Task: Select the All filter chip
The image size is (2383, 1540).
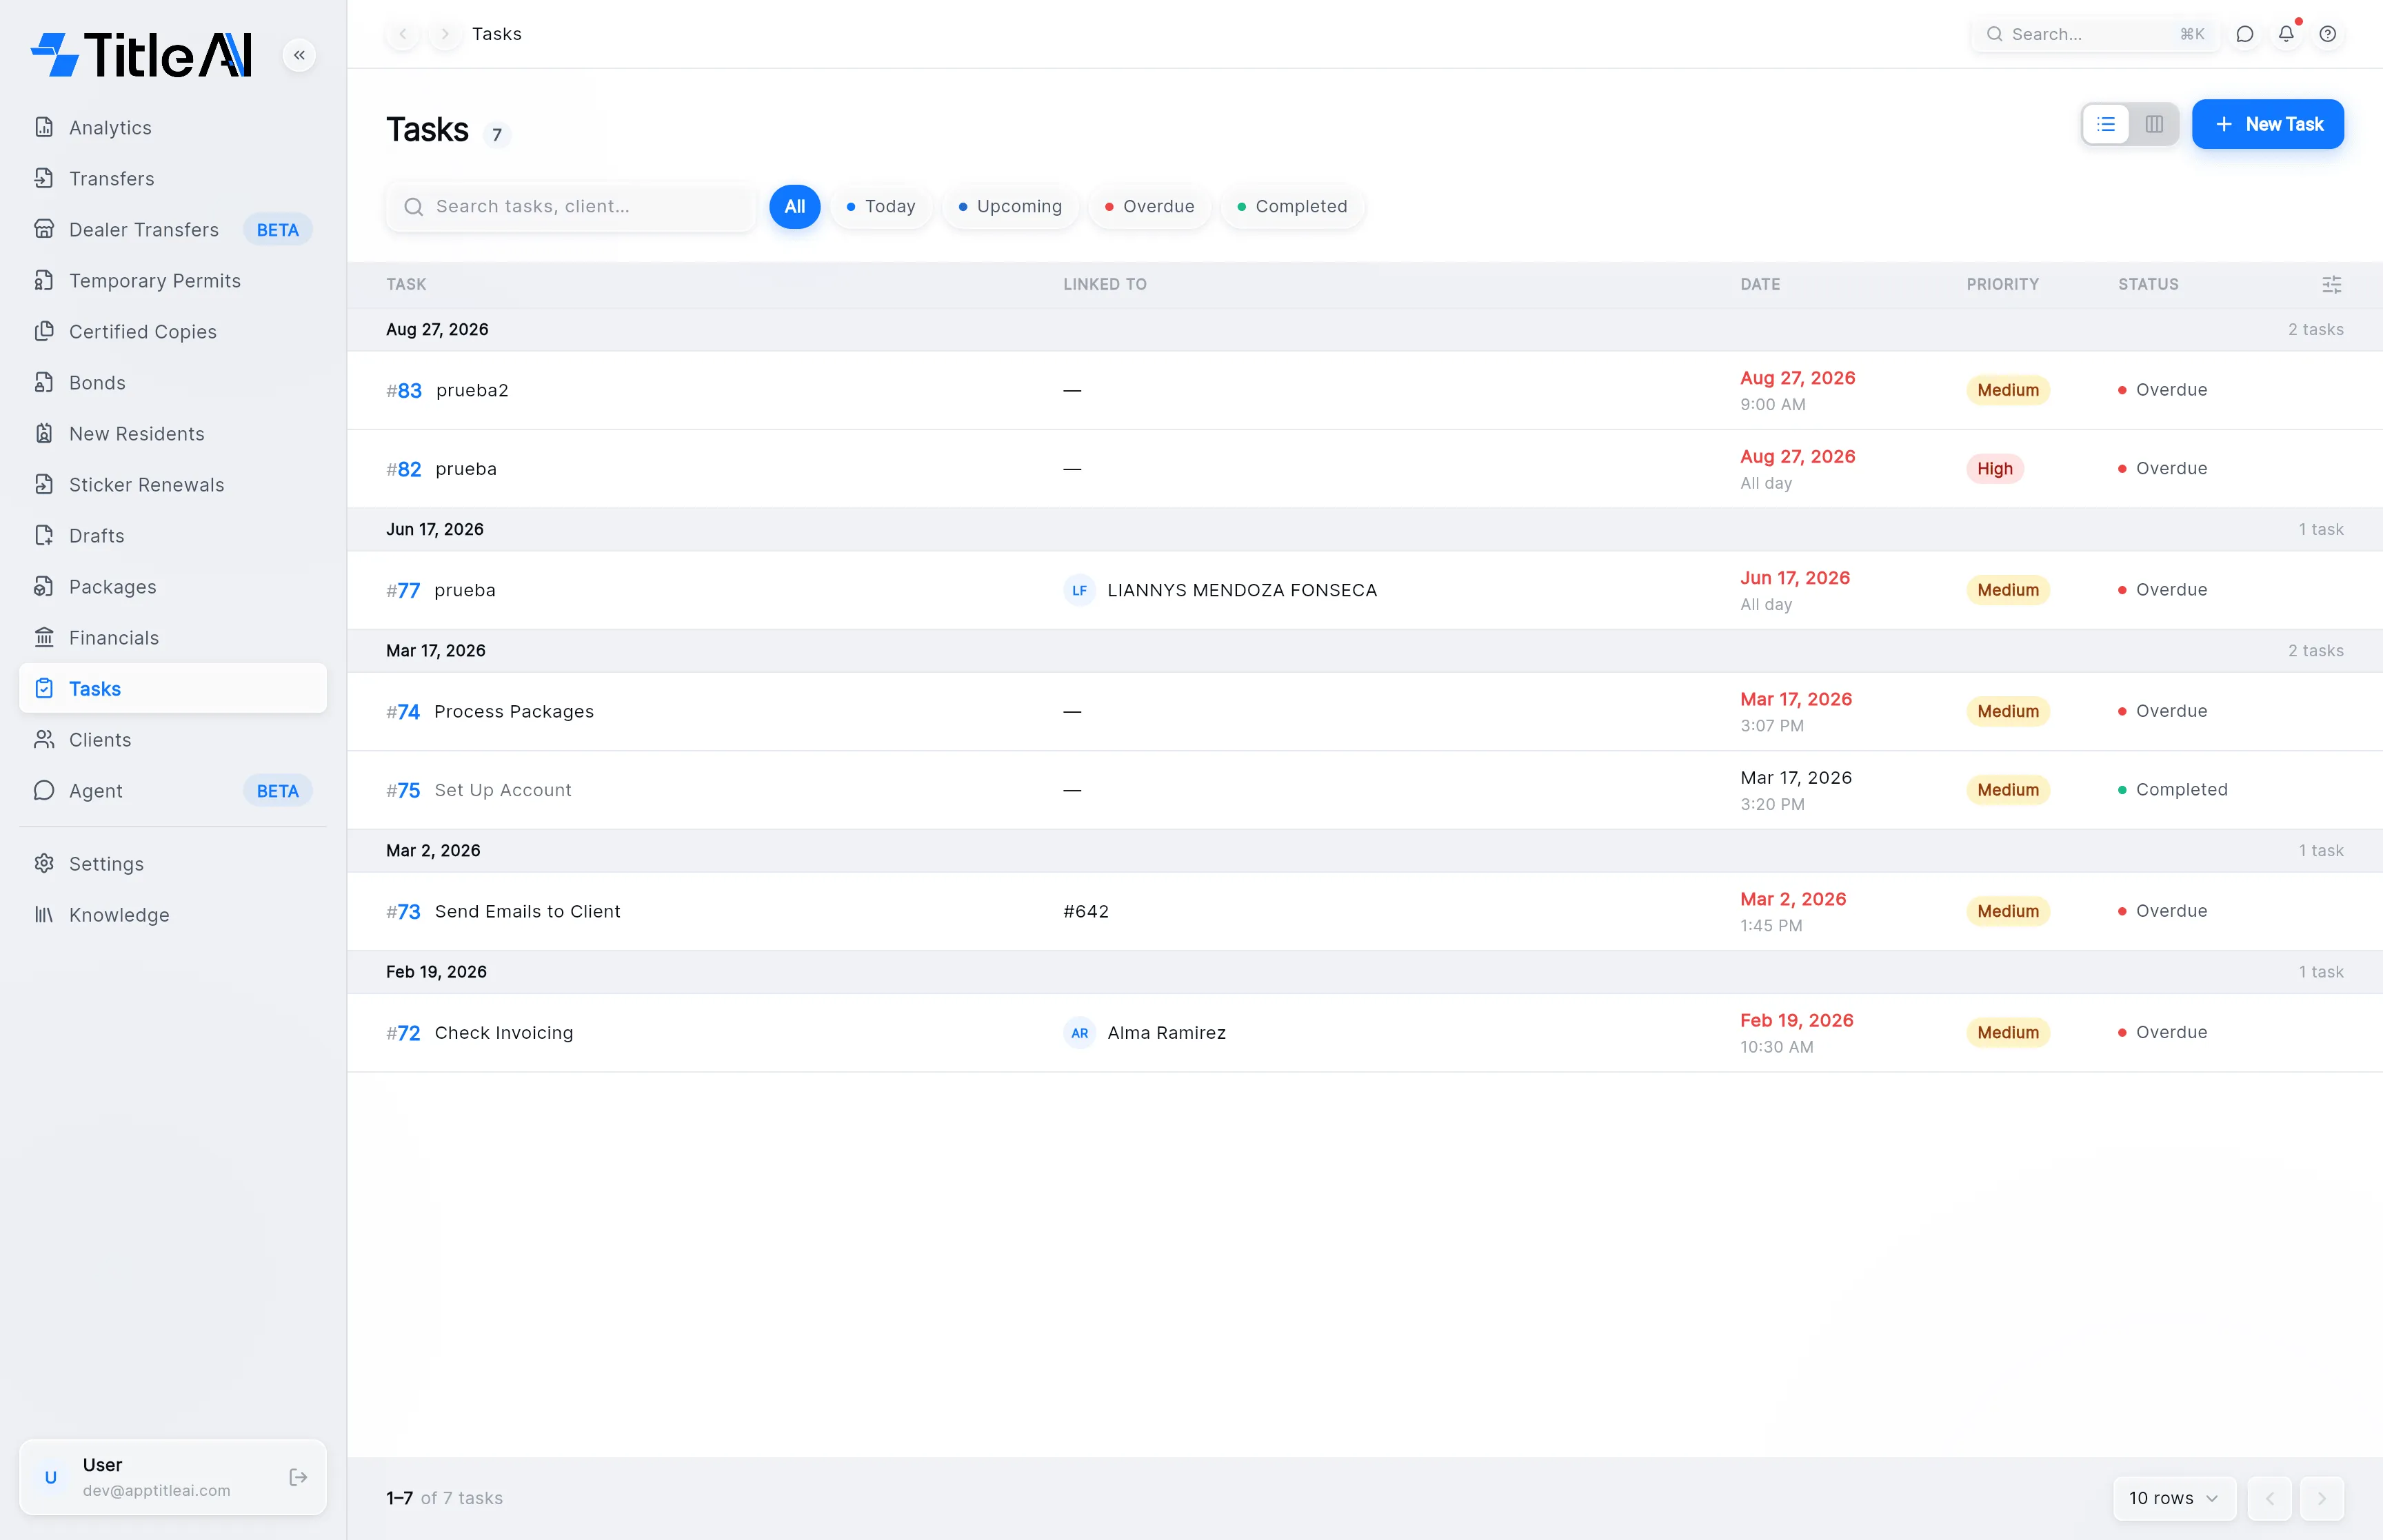Action: (x=795, y=207)
